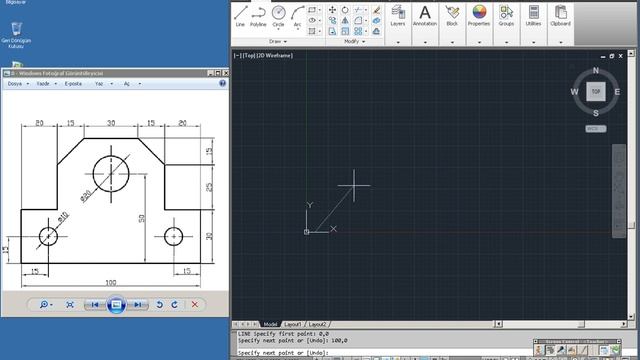Rotate image counterclockwise in photo viewer
The width and height of the screenshot is (640, 360).
coord(160,304)
